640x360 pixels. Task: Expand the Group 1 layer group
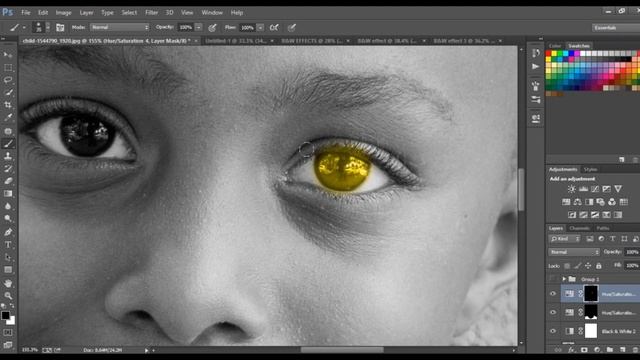coord(564,279)
